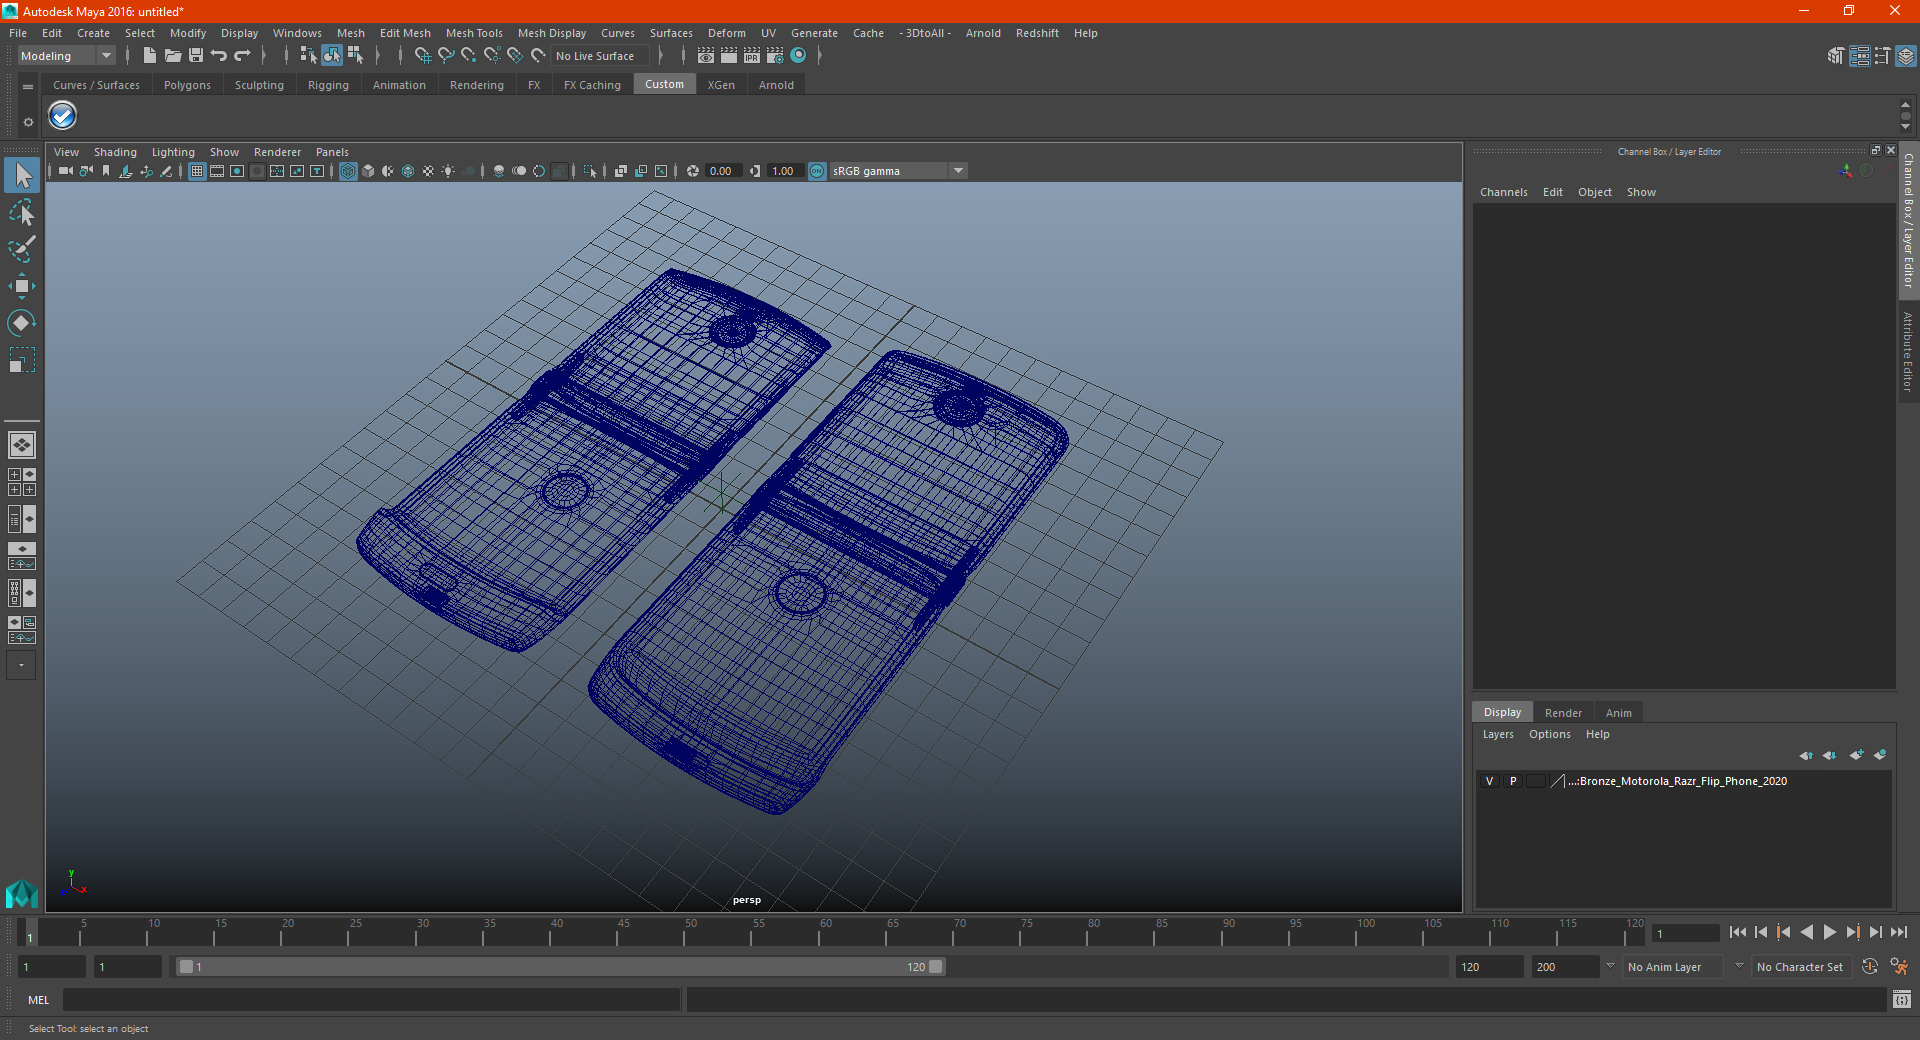The width and height of the screenshot is (1920, 1040).
Task: Click the MEL command line input
Action: [371, 999]
